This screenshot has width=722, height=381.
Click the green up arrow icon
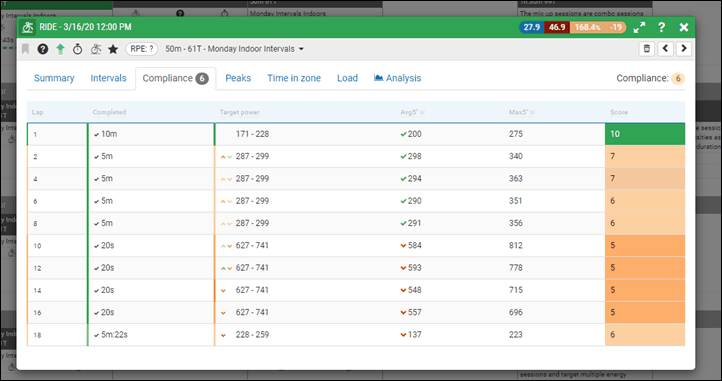click(x=60, y=49)
